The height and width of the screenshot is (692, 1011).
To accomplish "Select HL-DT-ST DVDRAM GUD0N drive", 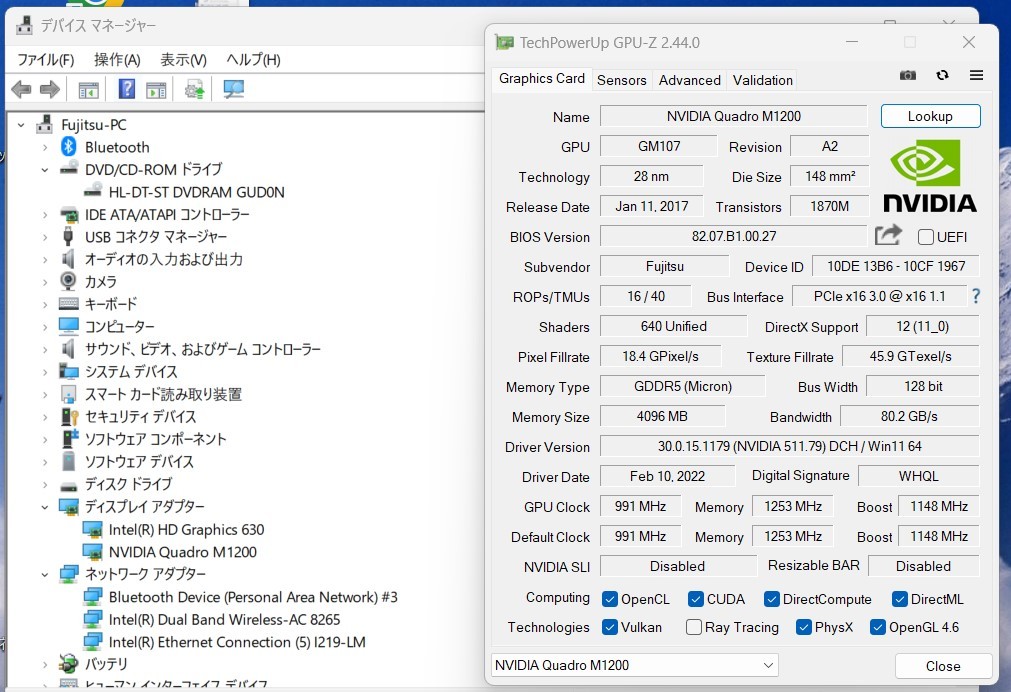I will [x=197, y=192].
